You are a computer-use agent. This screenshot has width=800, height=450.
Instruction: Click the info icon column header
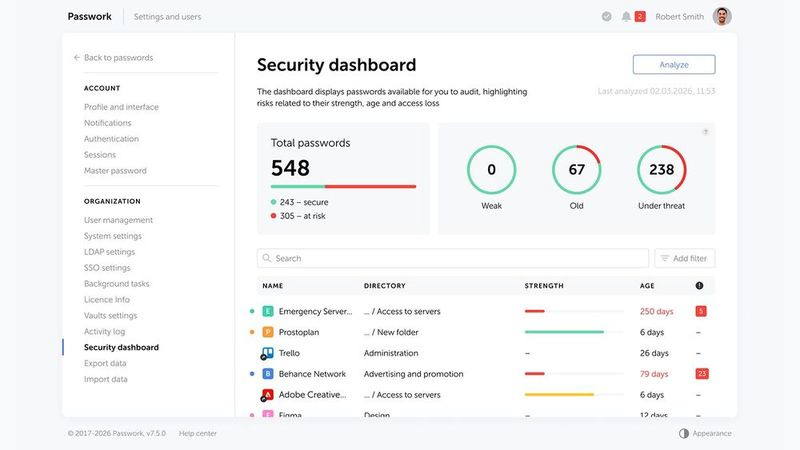(699, 286)
